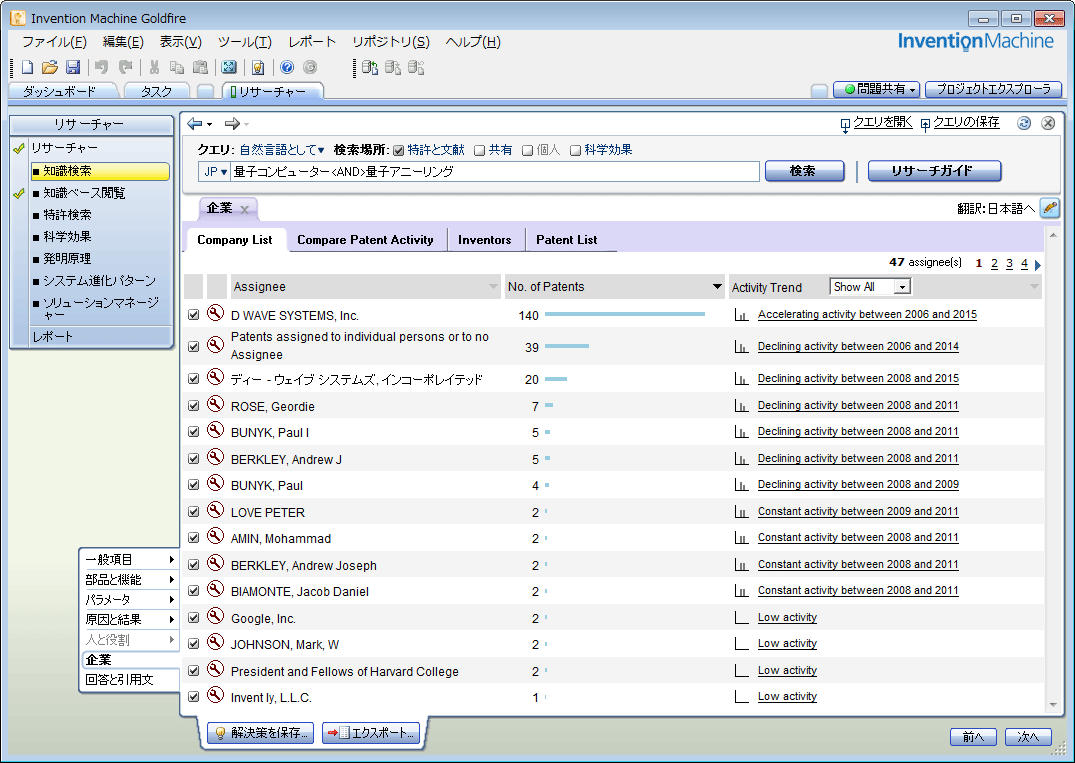This screenshot has width=1075, height=763.
Task: Toggle the 特許と文献 search location checkbox
Action: 398,150
